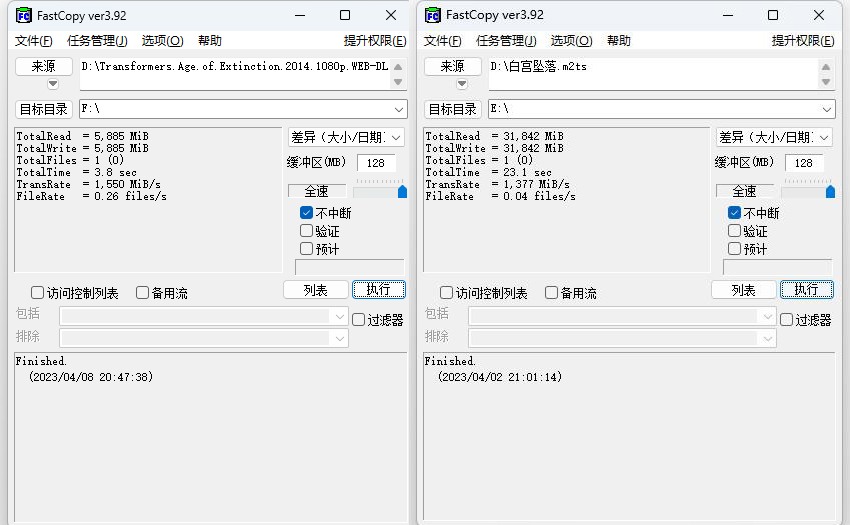
Task: Click the scroll-down arrow of the 白宫坠落.m2ts source field
Action: [826, 82]
